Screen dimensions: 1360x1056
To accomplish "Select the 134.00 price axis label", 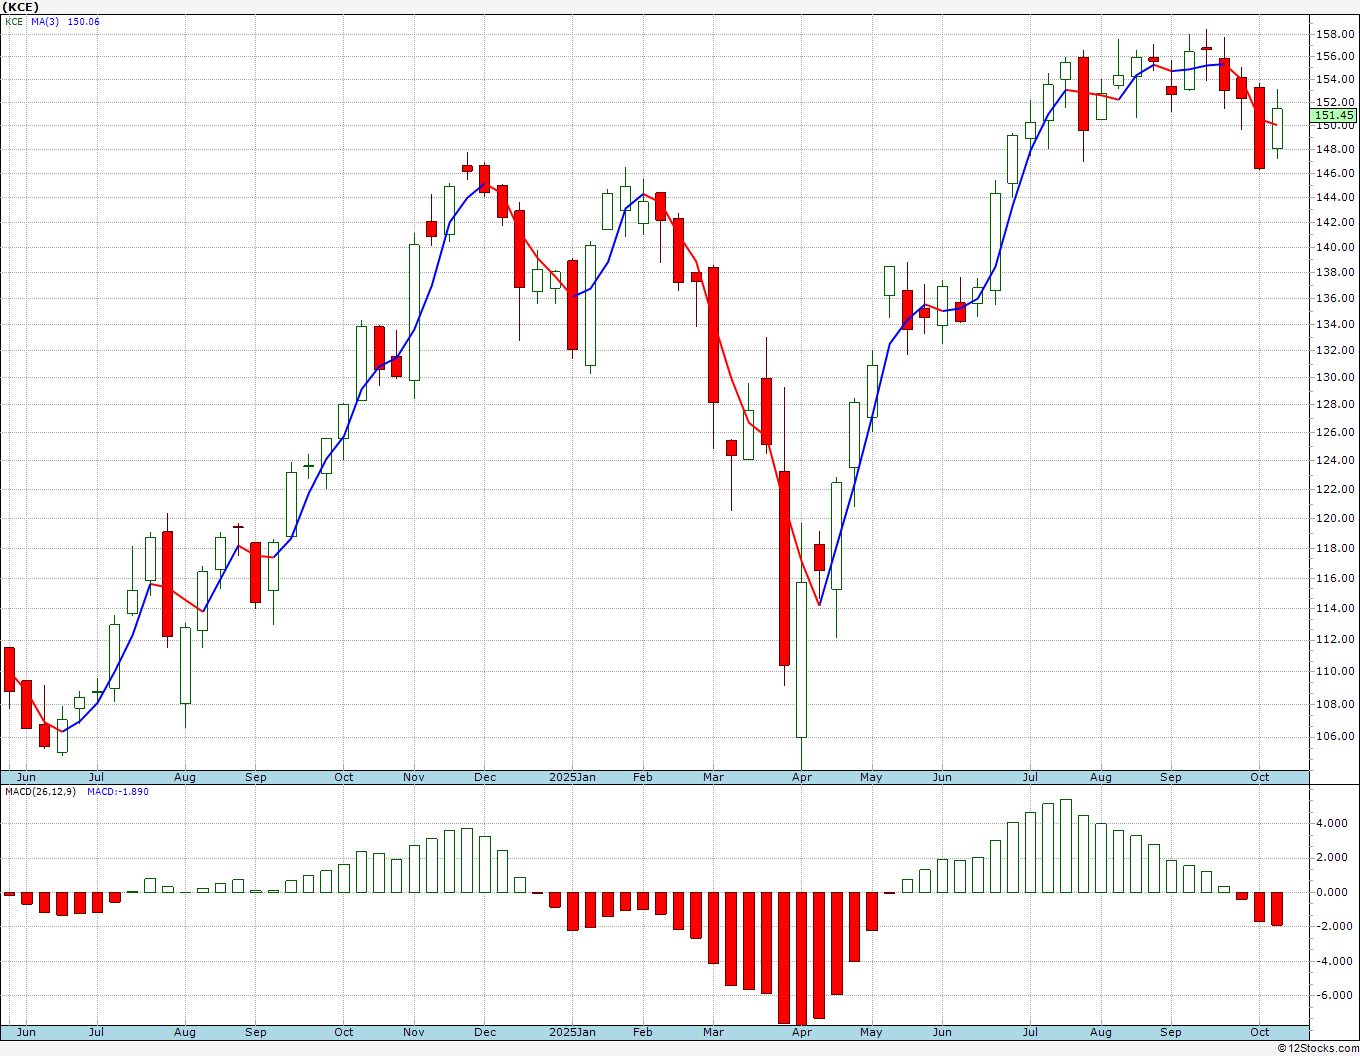I will click(x=1337, y=324).
